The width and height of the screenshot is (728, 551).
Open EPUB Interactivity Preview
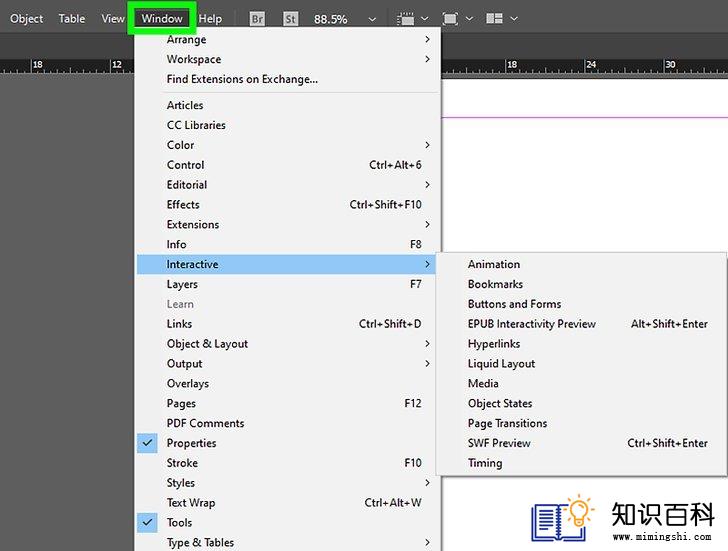pyautogui.click(x=581, y=324)
